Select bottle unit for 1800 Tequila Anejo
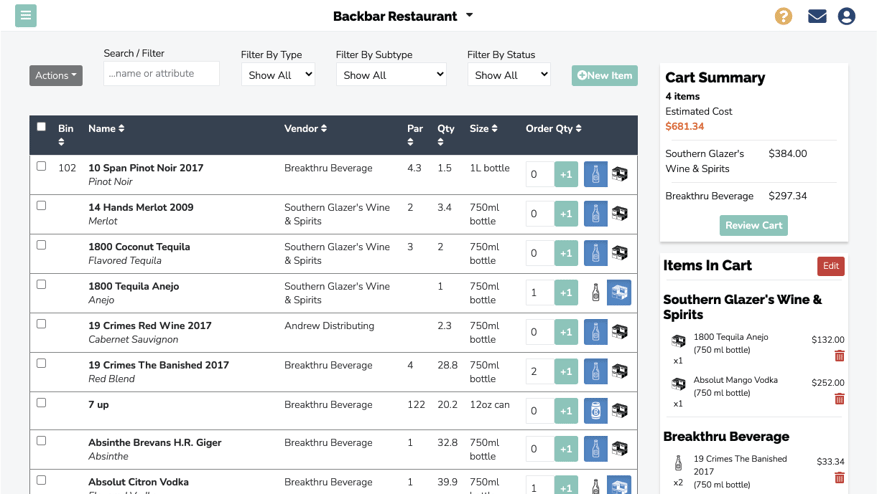 (596, 293)
